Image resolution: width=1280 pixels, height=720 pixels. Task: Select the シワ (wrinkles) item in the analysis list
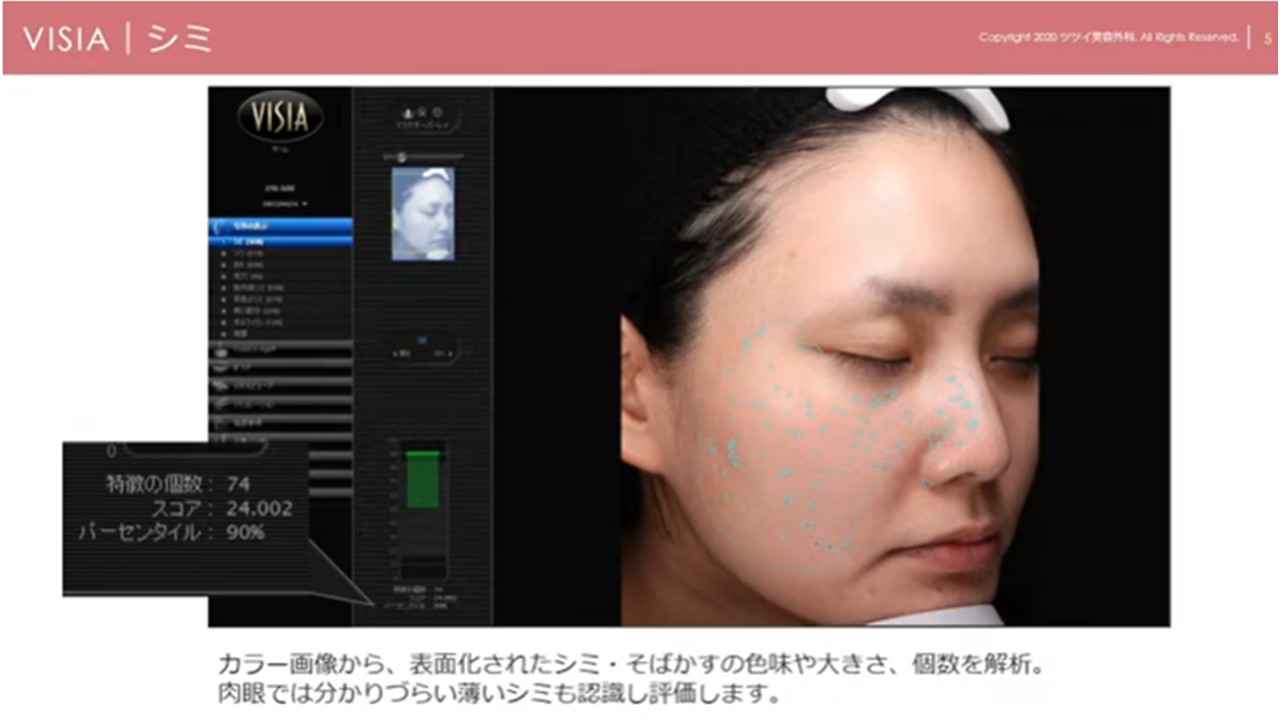click(x=250, y=254)
